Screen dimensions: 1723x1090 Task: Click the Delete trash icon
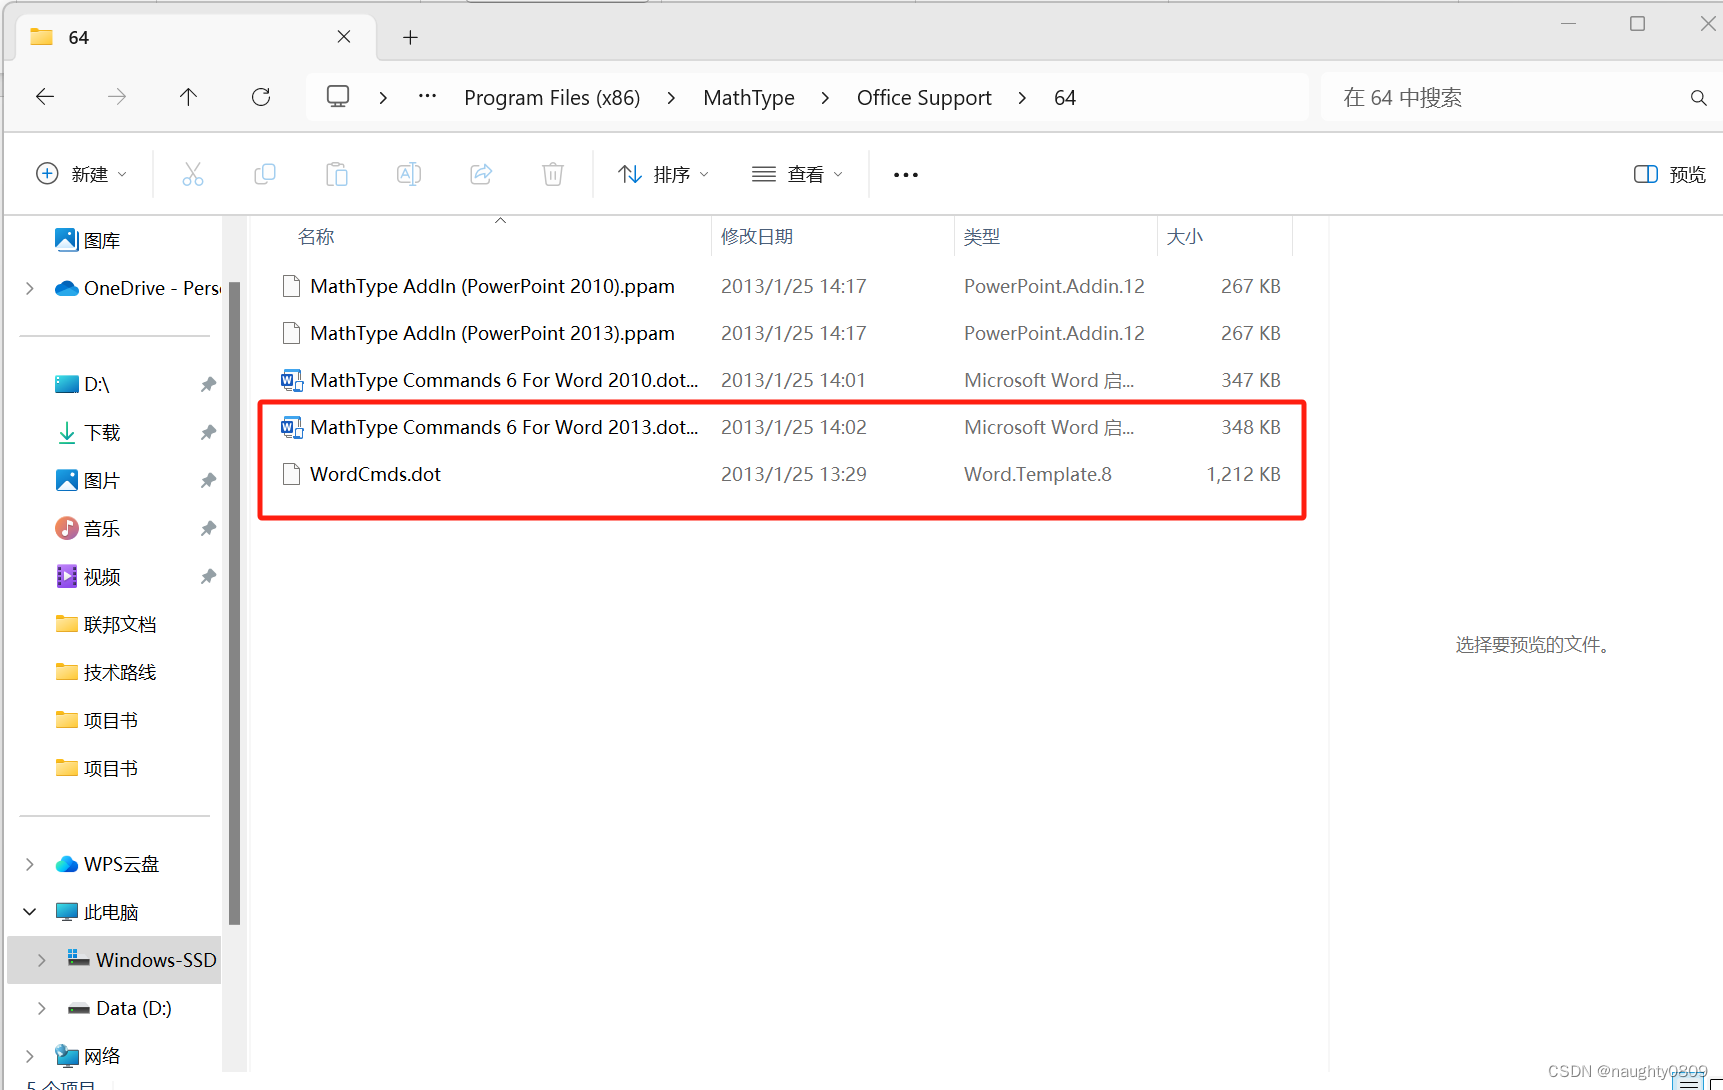pos(553,174)
